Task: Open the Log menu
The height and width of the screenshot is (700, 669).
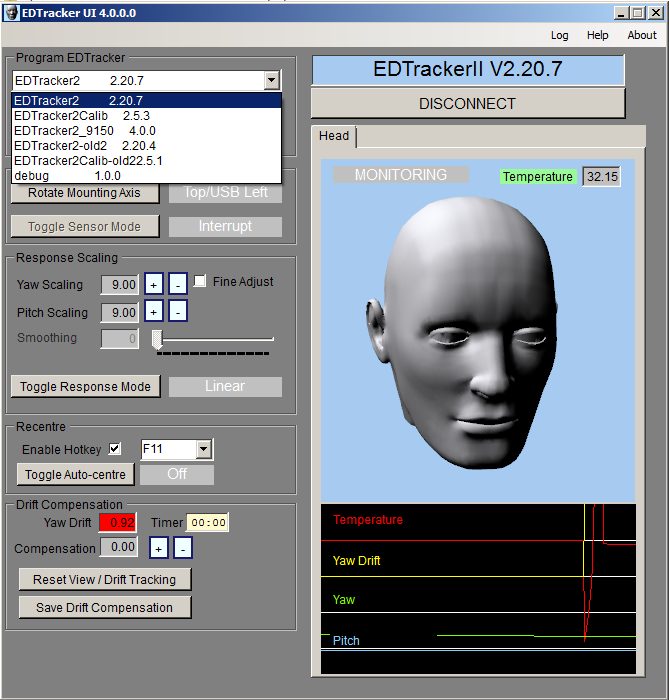Action: click(559, 35)
